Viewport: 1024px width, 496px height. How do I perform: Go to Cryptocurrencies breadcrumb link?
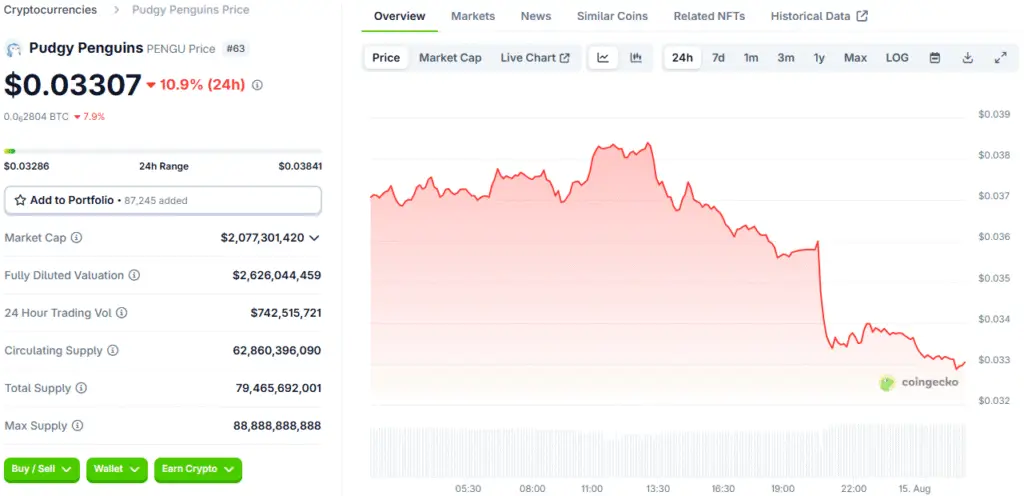(50, 10)
